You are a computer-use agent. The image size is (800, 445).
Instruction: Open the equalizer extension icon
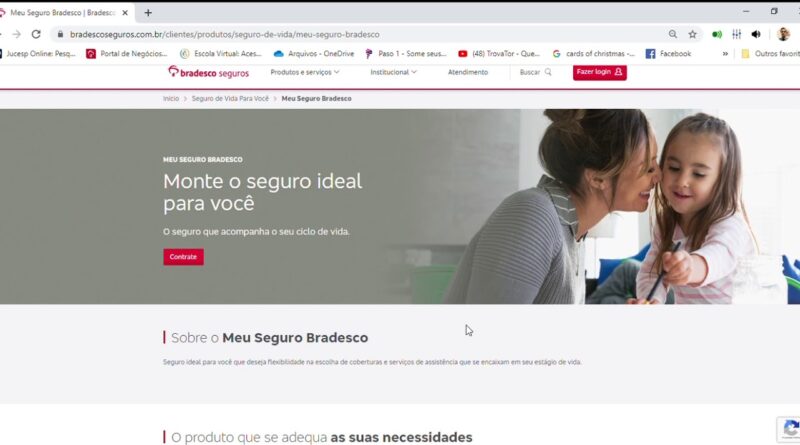pos(736,34)
